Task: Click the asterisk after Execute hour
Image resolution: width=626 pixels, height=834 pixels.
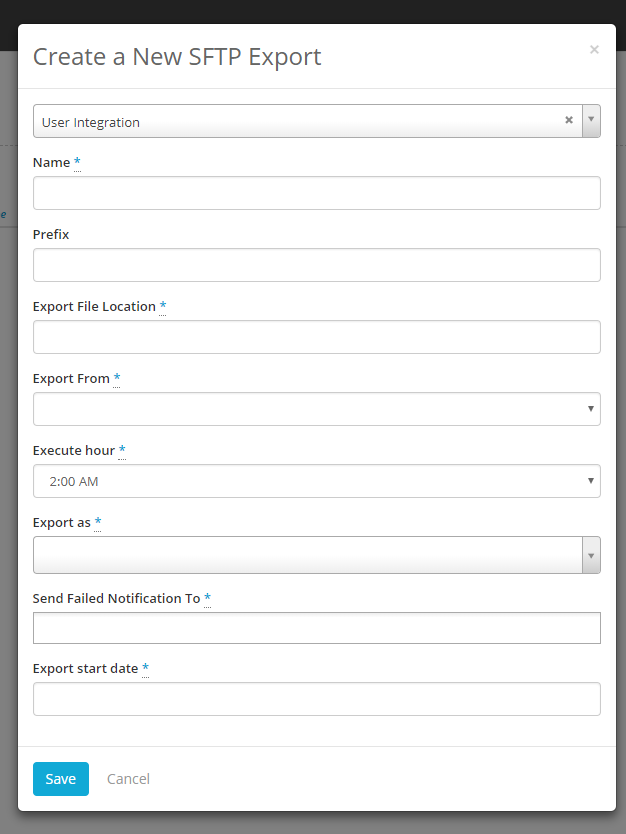Action: pos(122,449)
